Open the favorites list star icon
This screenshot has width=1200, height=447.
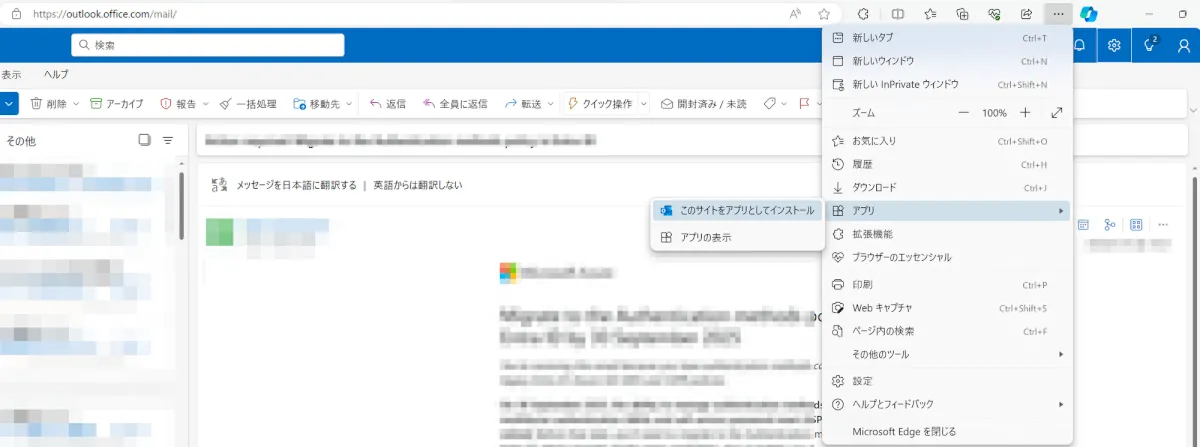coord(931,14)
